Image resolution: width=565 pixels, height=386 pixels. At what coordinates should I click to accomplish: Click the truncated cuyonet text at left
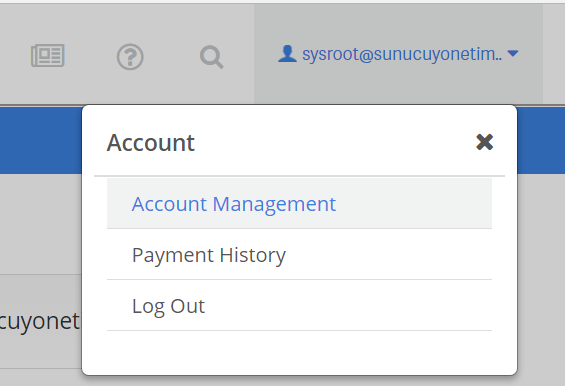[x=40, y=321]
